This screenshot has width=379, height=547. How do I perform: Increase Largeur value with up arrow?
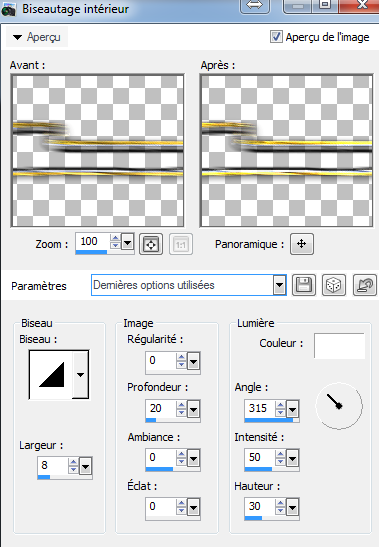(73, 462)
